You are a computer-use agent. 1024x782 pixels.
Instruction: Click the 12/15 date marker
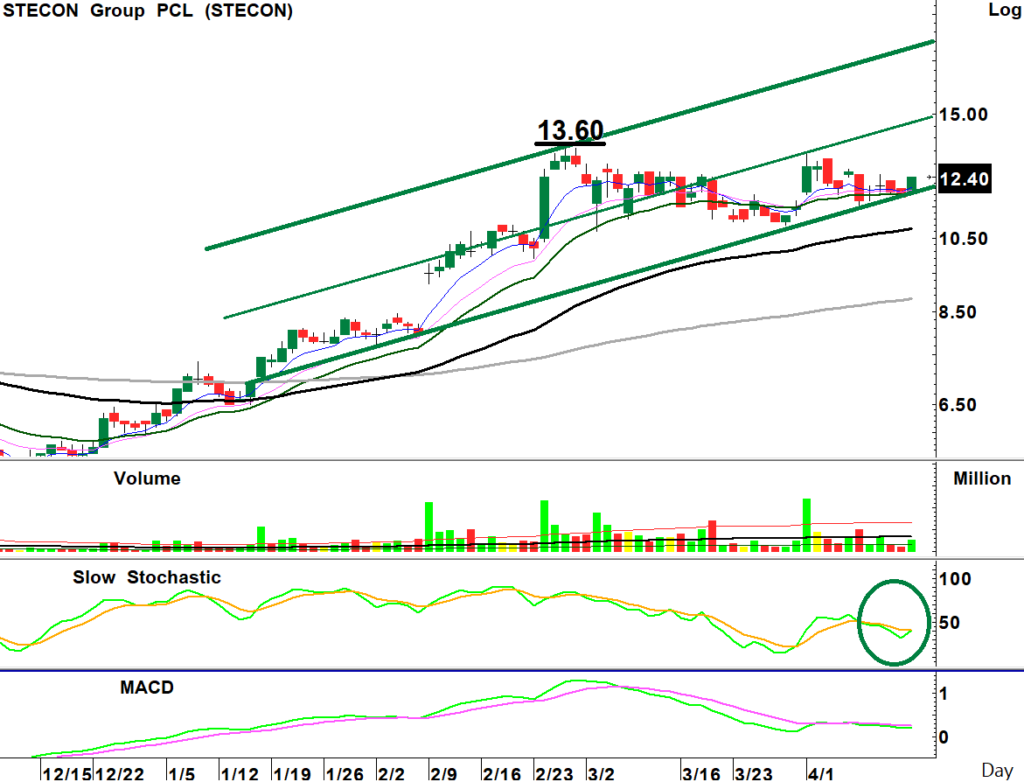65,774
